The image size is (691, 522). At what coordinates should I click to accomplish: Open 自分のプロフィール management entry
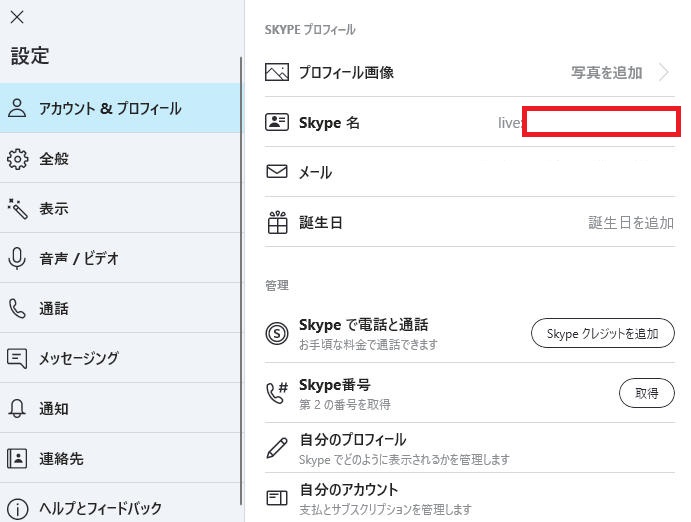470,448
